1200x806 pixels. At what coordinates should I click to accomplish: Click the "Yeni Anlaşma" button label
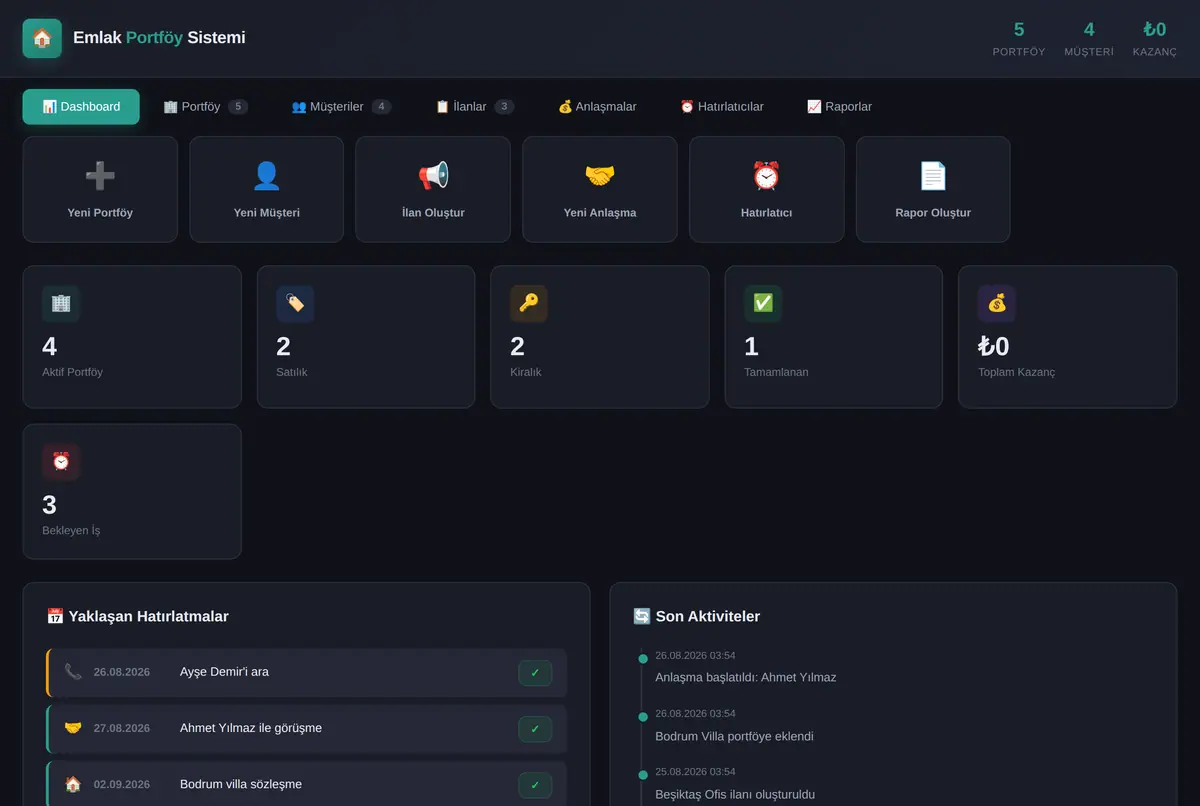click(x=600, y=213)
